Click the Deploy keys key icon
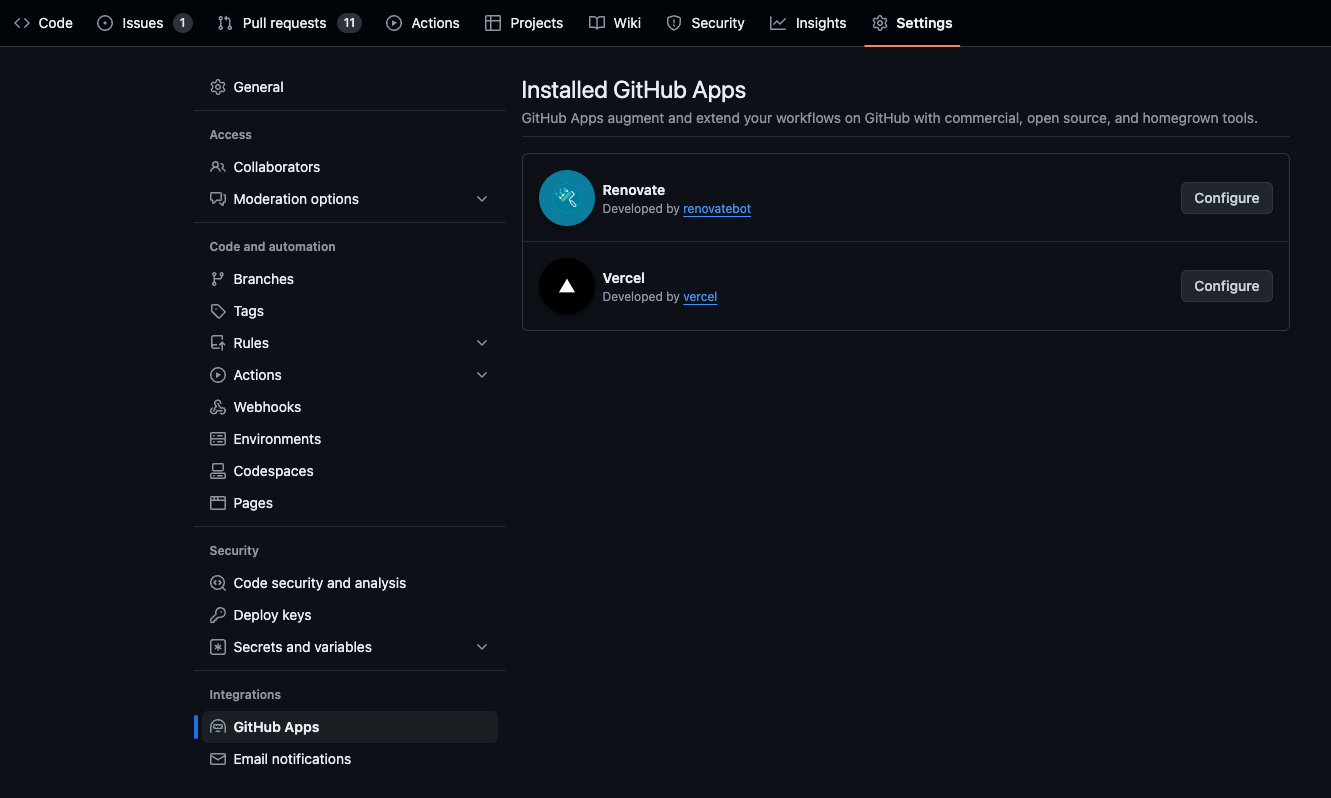Screen dimensions: 1331x798 [x=218, y=615]
